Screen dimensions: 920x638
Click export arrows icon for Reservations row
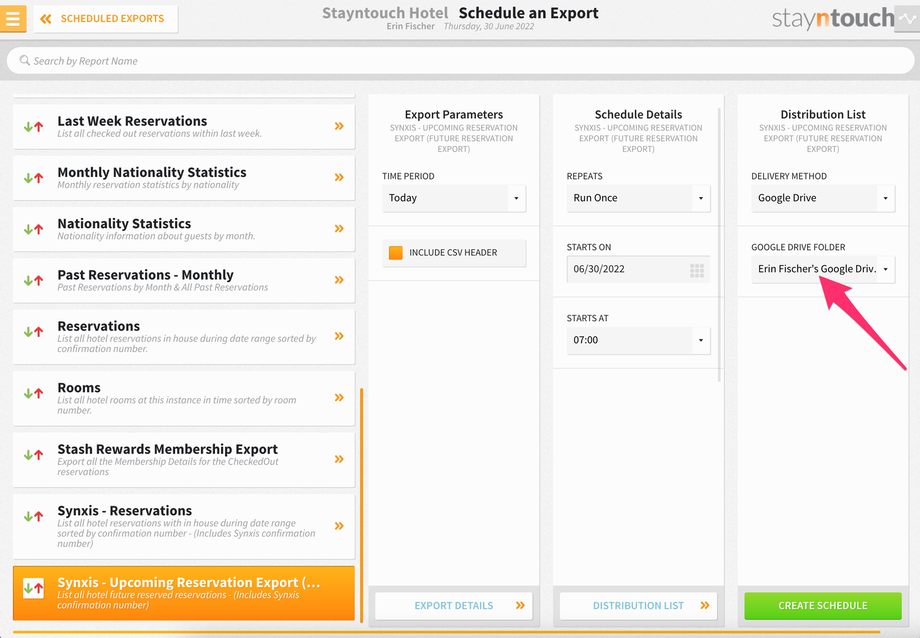33,332
